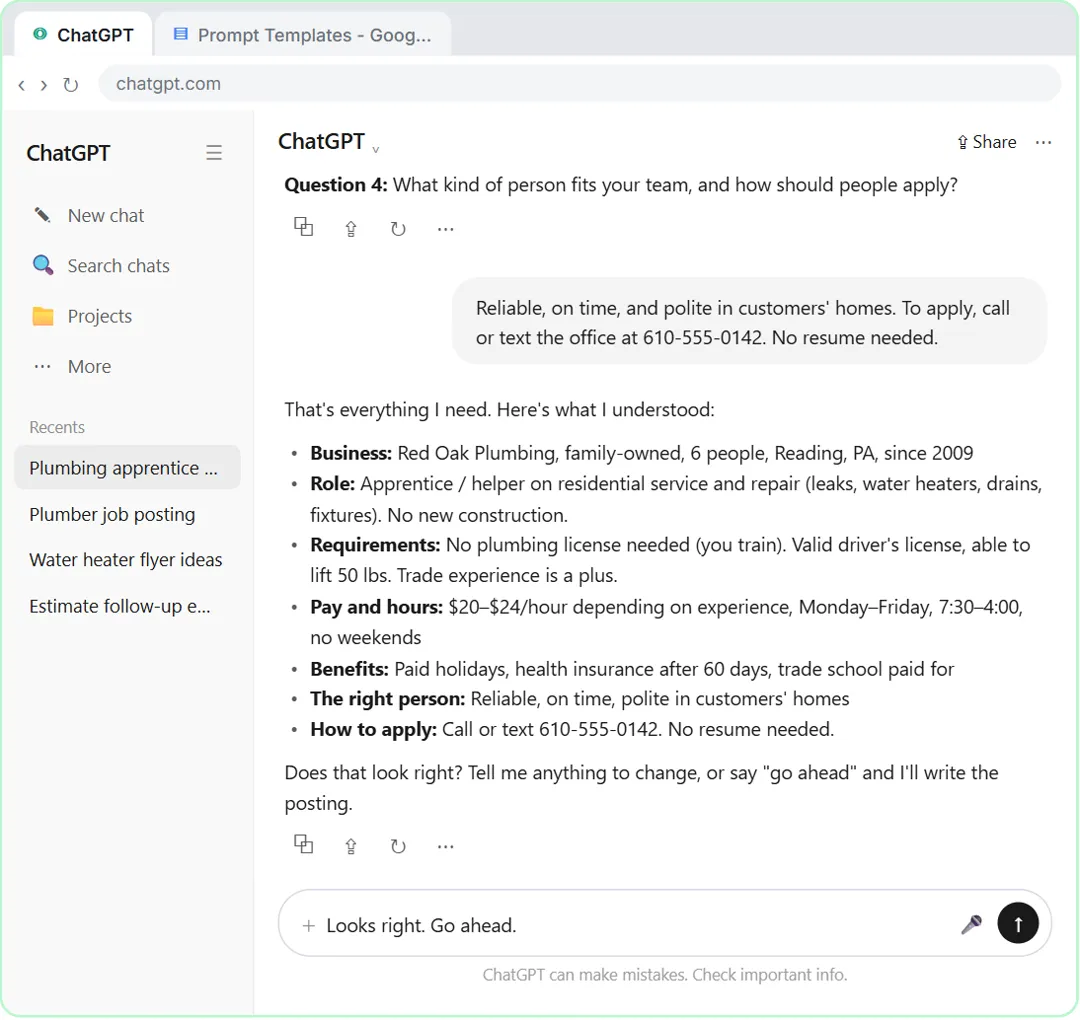The image size is (1080, 1020).
Task: Switch to the Prompt Templates browser tab
Action: (303, 34)
